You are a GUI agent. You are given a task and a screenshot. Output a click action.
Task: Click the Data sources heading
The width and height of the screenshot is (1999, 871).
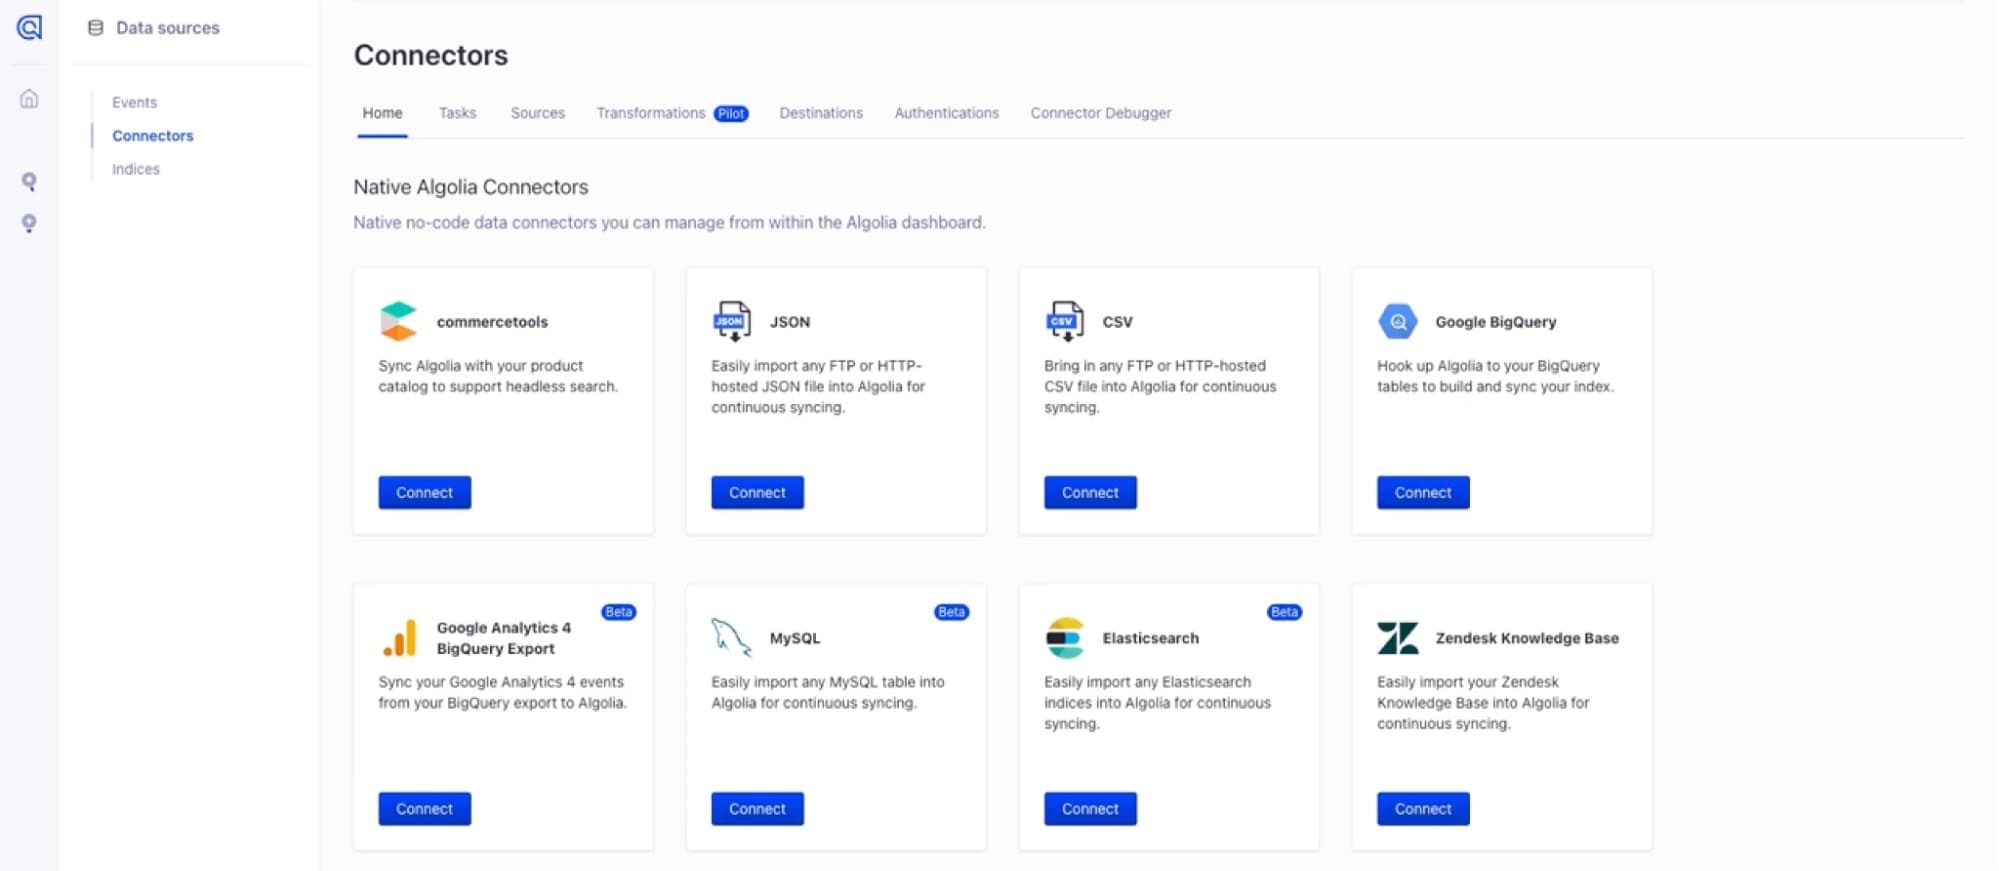[168, 28]
